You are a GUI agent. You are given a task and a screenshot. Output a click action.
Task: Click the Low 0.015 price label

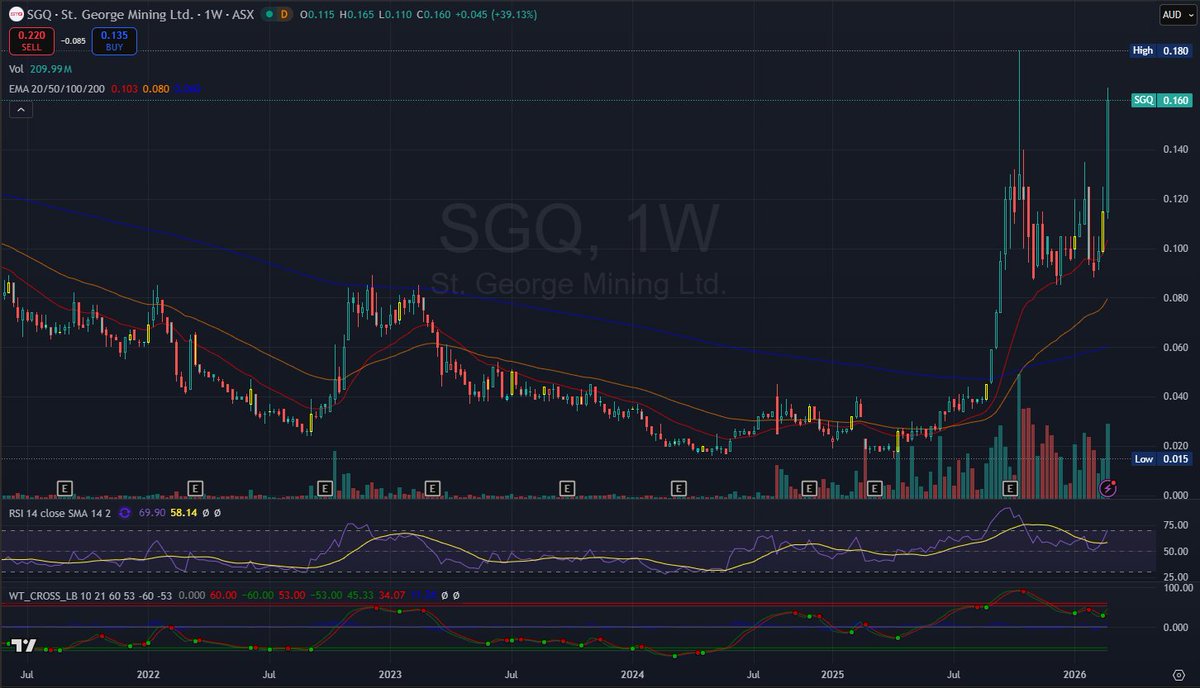(1161, 459)
